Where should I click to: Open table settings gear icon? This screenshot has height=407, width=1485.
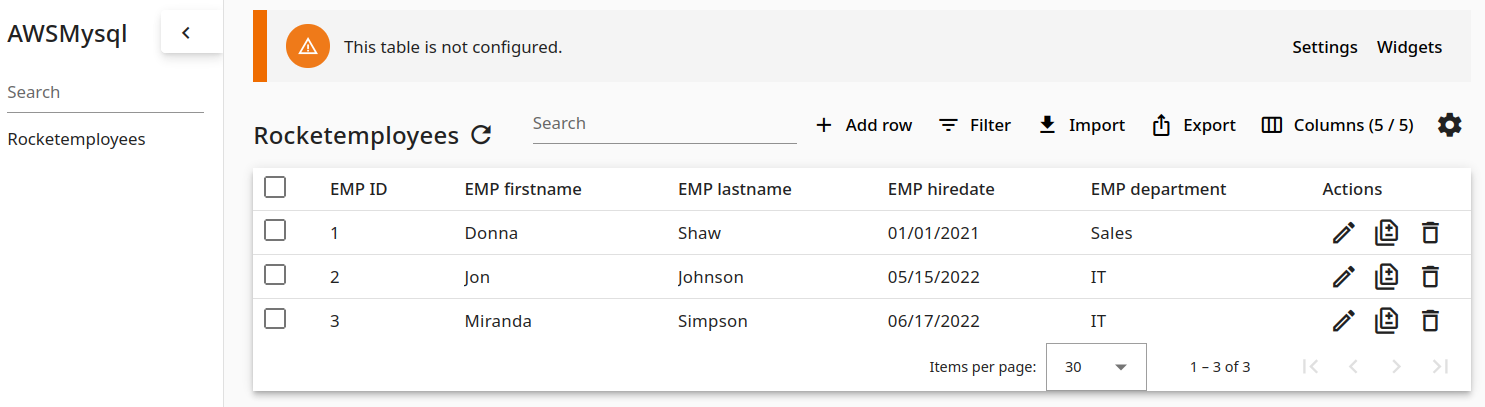tap(1449, 125)
